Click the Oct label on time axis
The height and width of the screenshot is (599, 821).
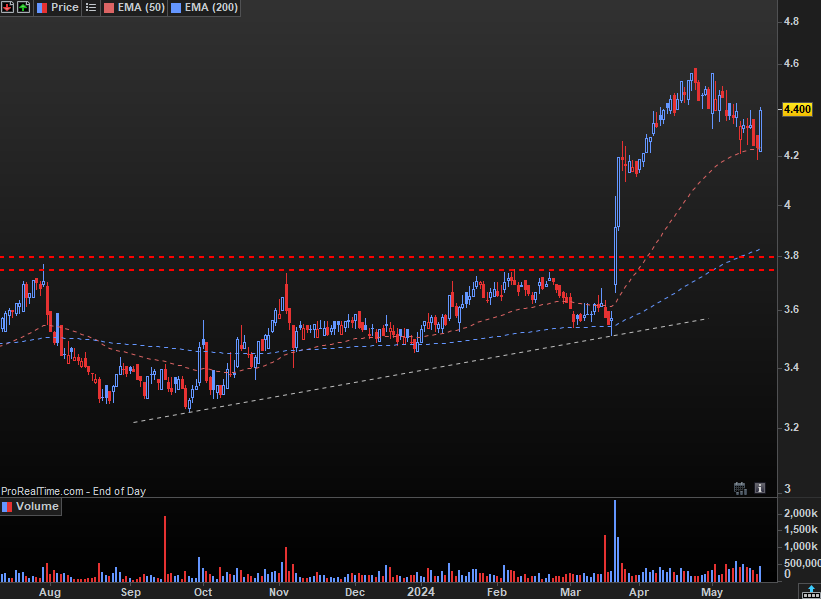point(203,592)
